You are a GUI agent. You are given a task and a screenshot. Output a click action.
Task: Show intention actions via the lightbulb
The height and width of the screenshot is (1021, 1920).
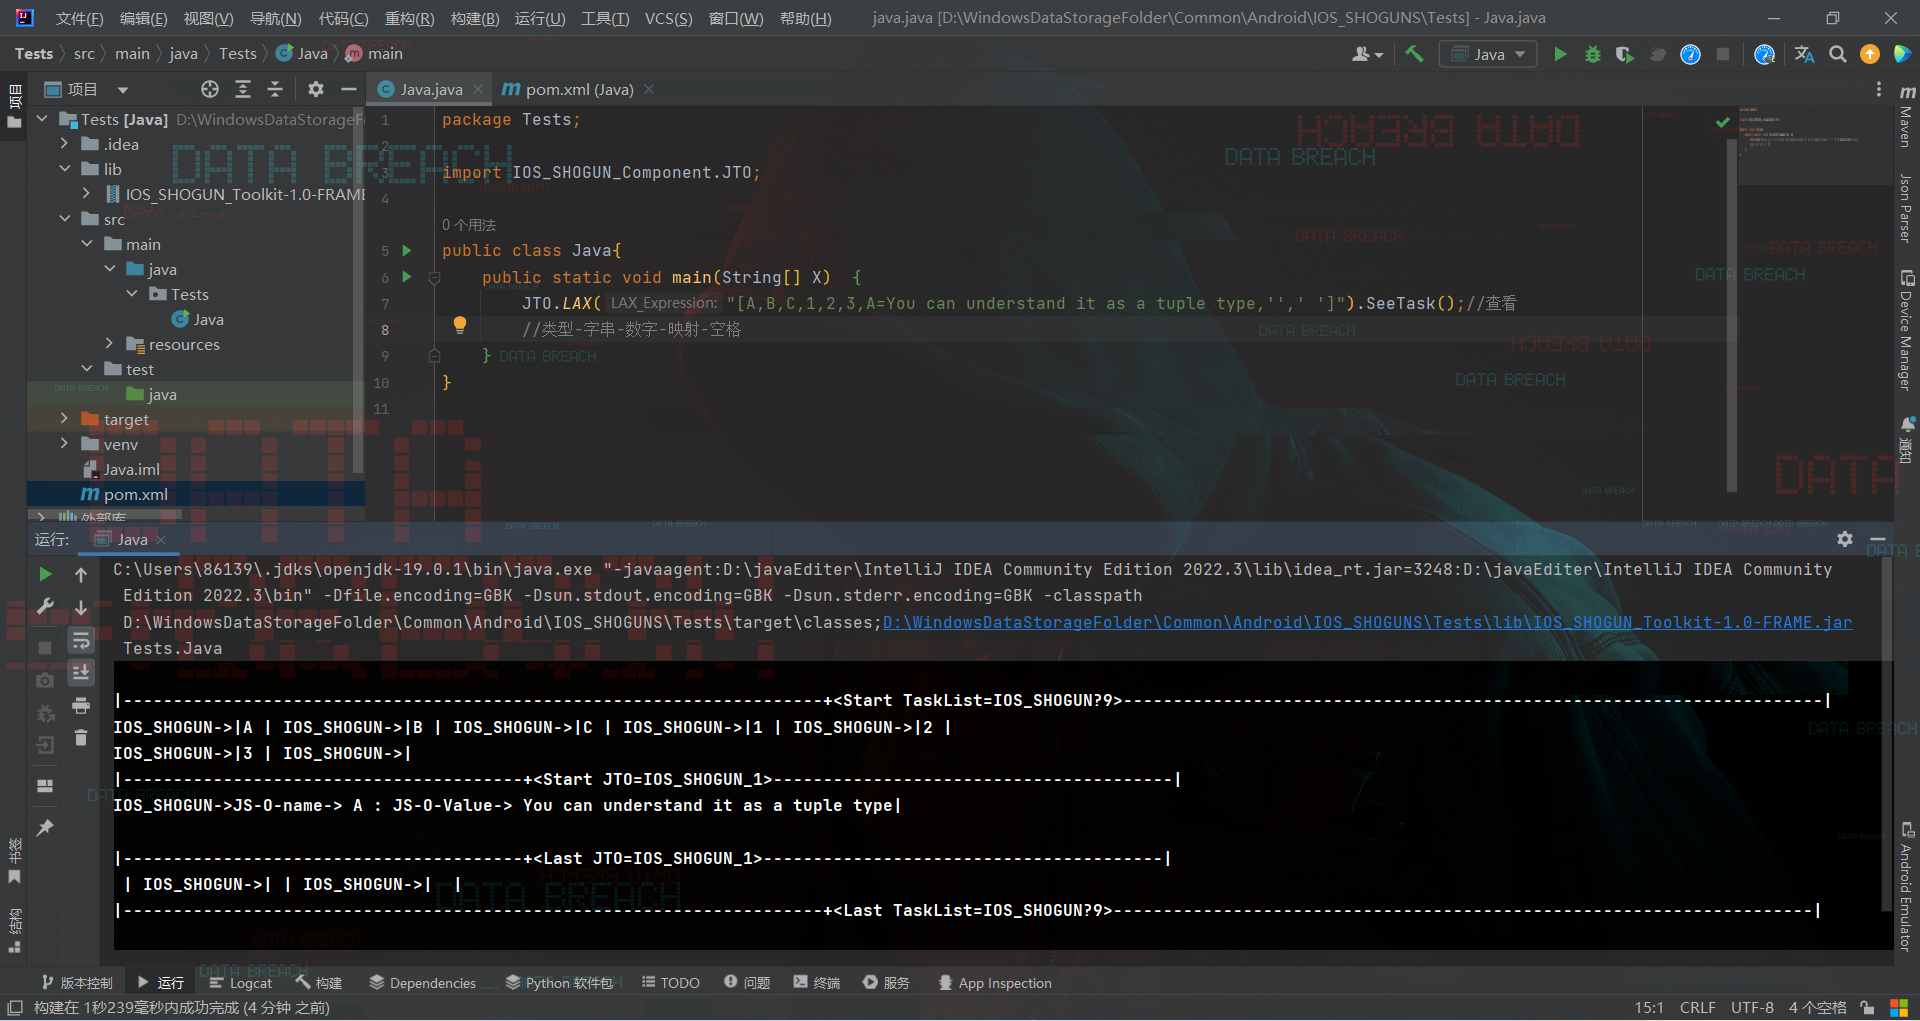[x=459, y=324]
